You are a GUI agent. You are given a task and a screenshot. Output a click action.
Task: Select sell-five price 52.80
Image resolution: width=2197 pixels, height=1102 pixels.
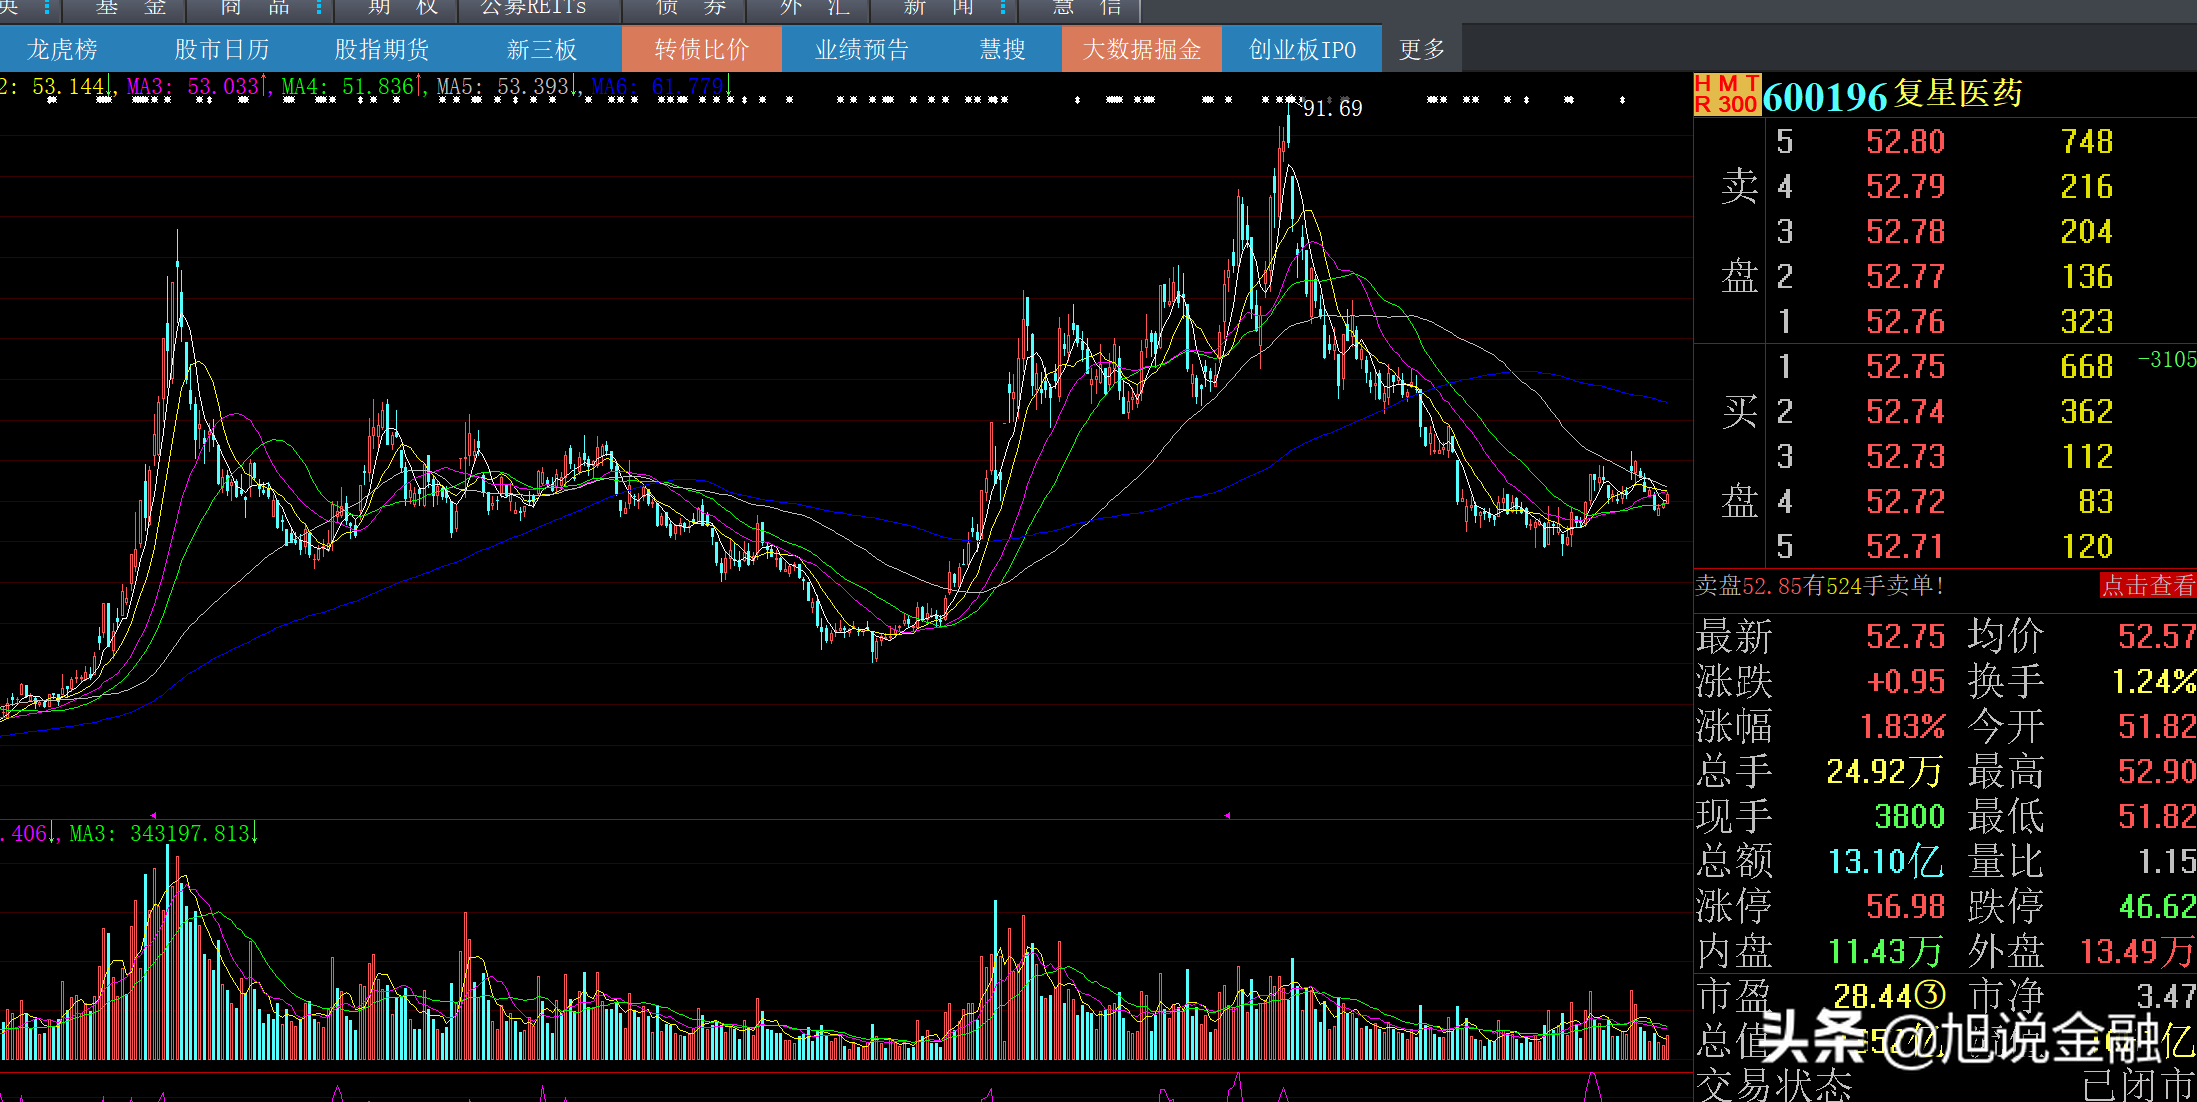click(1905, 142)
